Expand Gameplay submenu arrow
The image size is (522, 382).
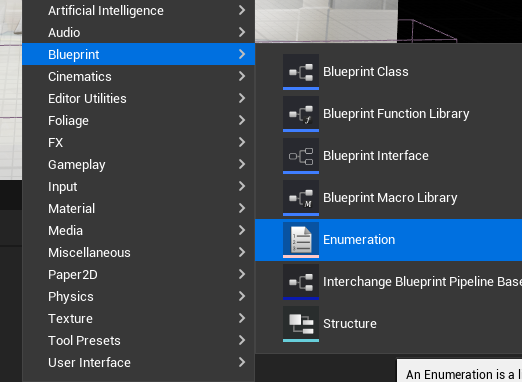[242, 164]
